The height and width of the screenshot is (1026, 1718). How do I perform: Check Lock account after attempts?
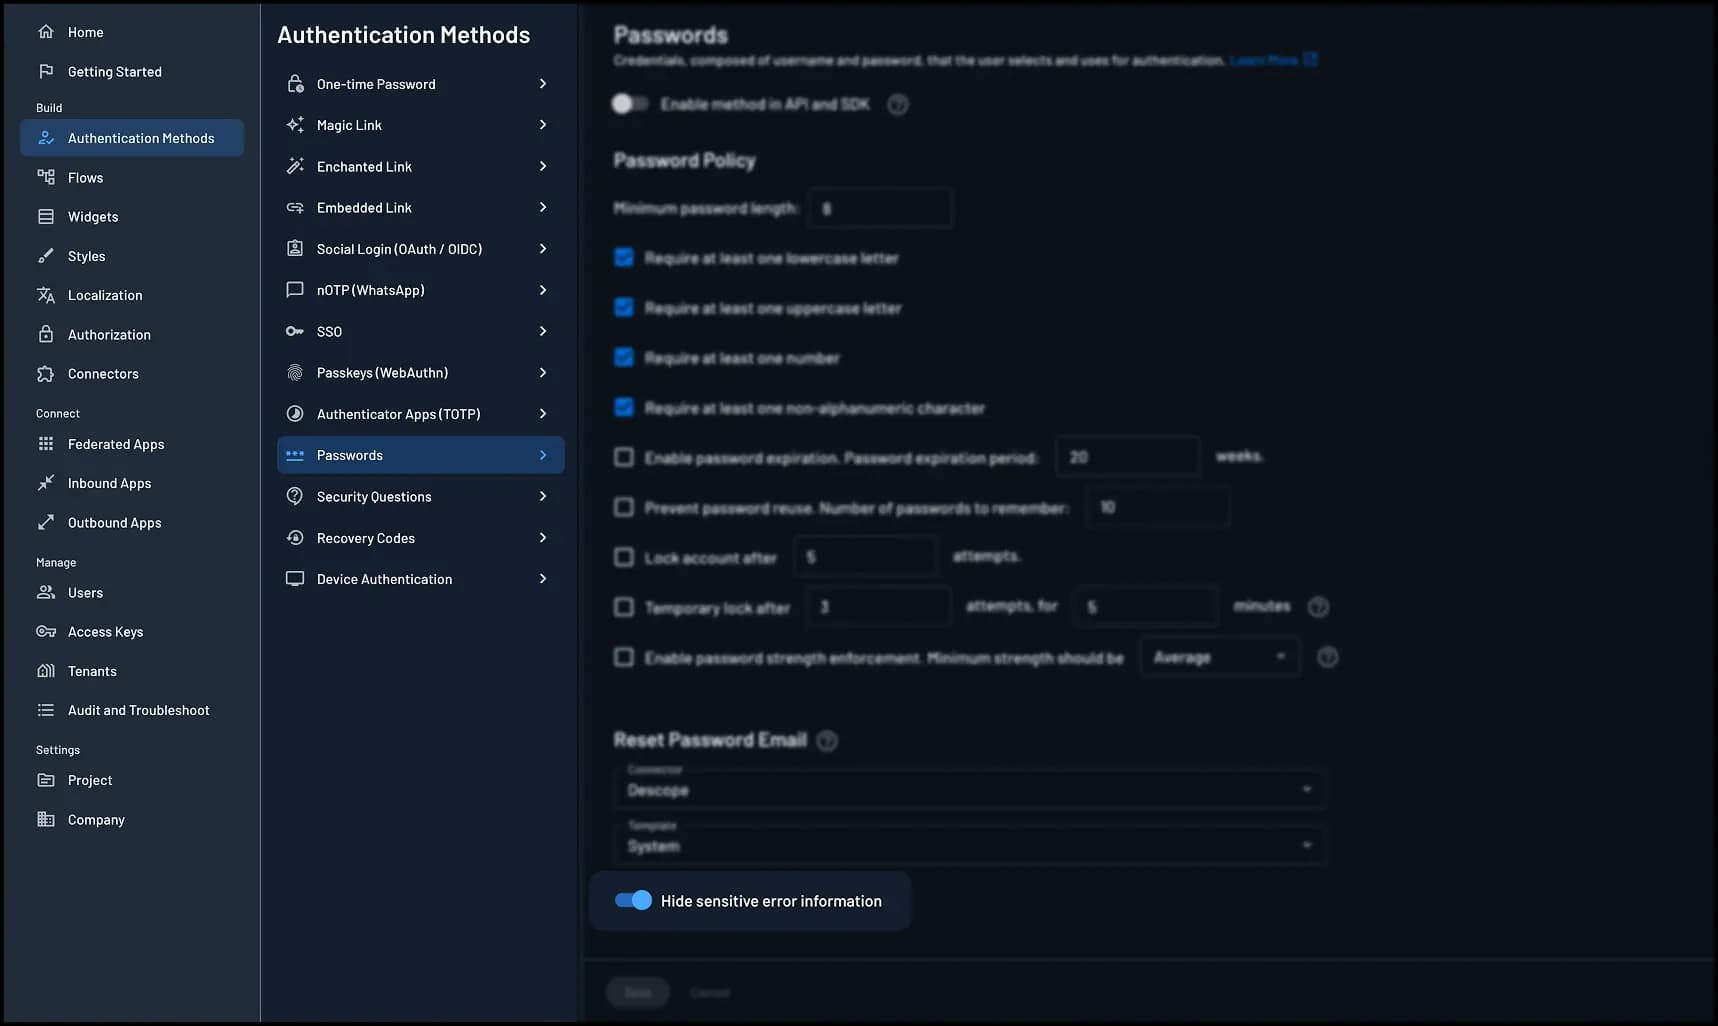pos(624,556)
